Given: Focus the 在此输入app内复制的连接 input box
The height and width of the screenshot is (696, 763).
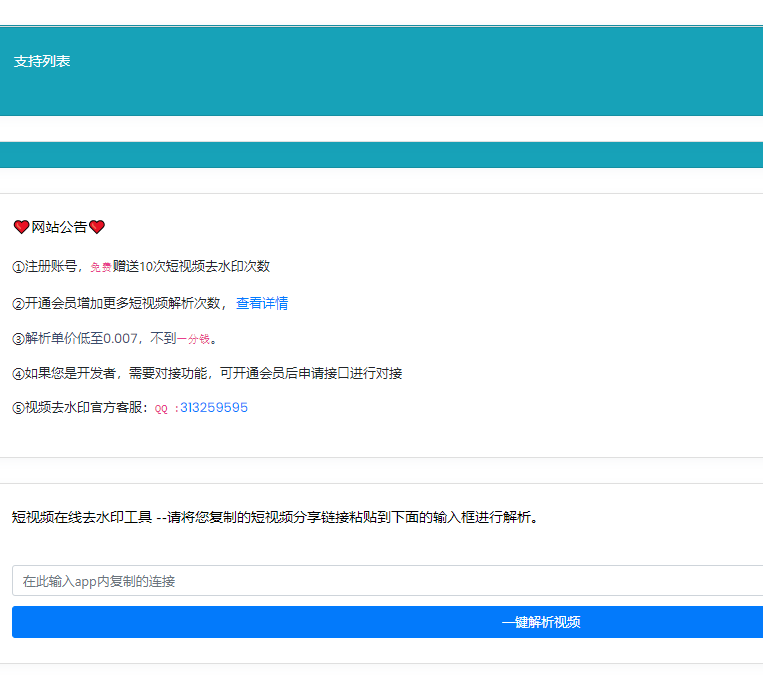Looking at the screenshot, I should pyautogui.click(x=387, y=581).
